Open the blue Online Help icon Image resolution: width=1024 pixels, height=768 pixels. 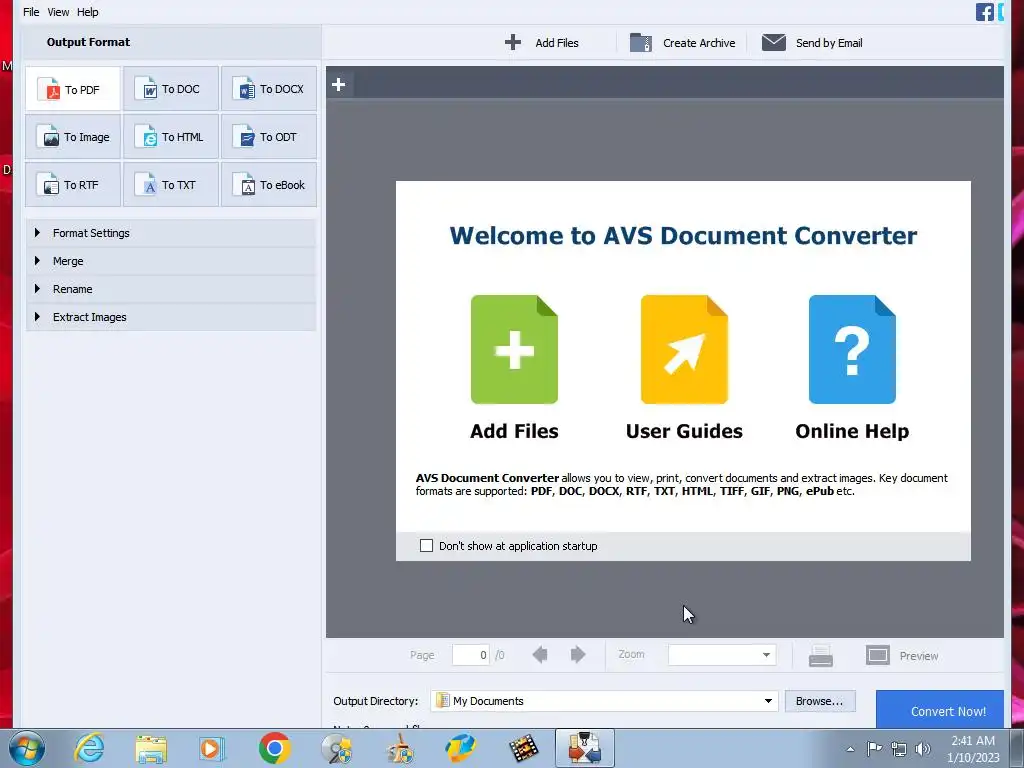point(852,349)
